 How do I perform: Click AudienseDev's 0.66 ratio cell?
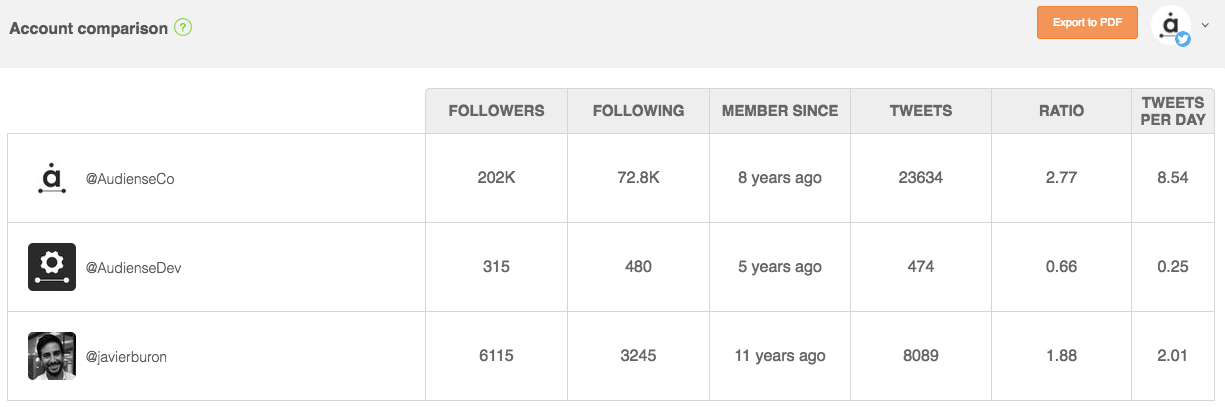(x=1062, y=267)
